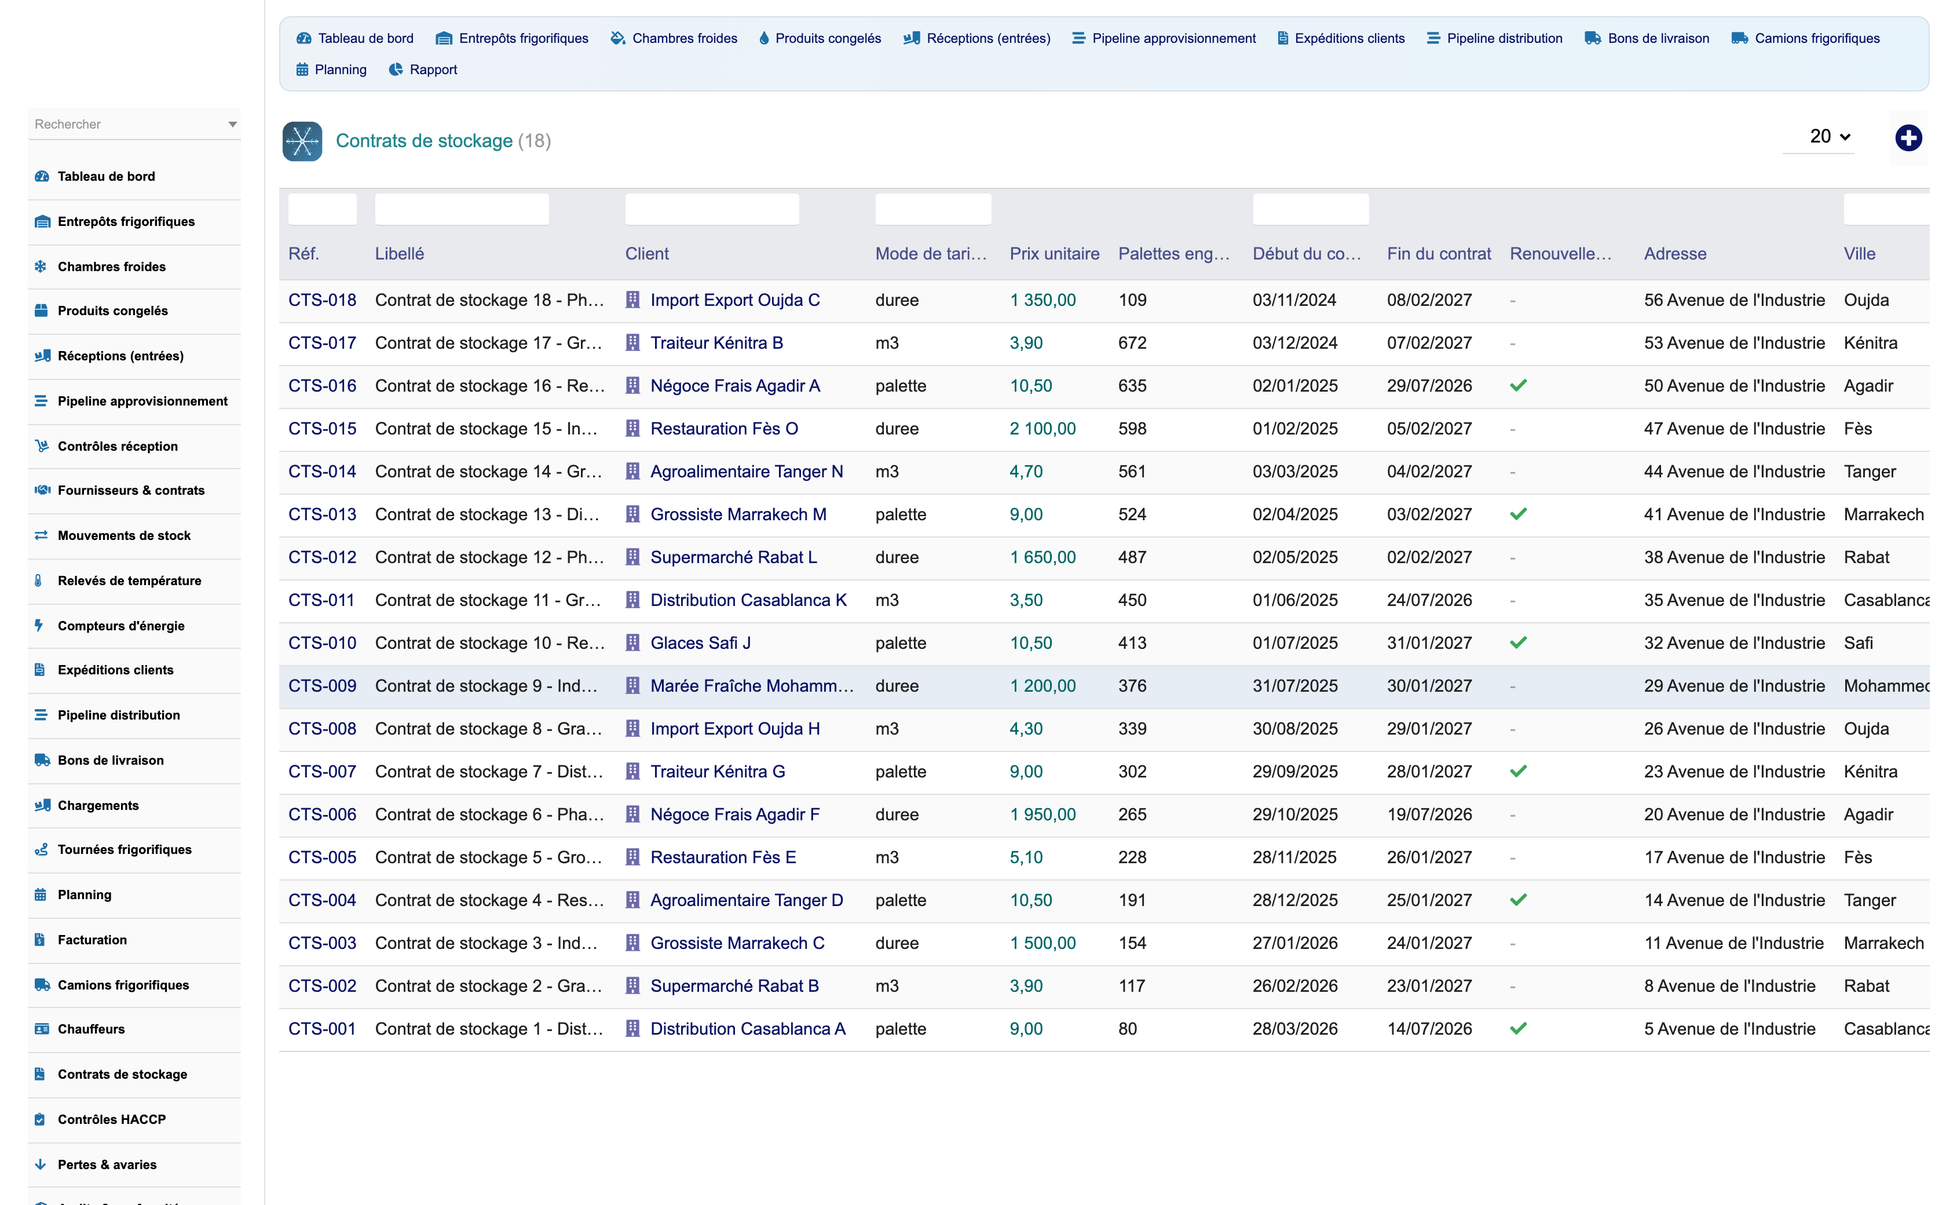Click the Client column filter field
This screenshot has width=1946, height=1205.
tap(712, 209)
